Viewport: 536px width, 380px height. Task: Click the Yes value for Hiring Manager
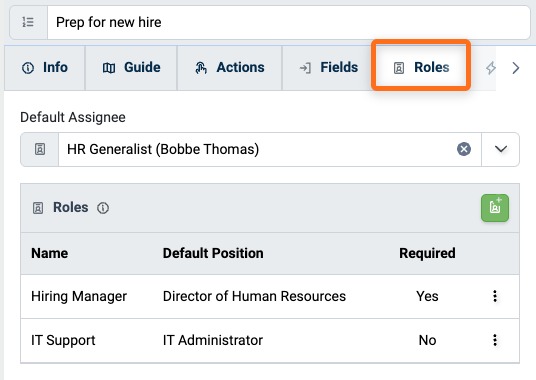(427, 296)
